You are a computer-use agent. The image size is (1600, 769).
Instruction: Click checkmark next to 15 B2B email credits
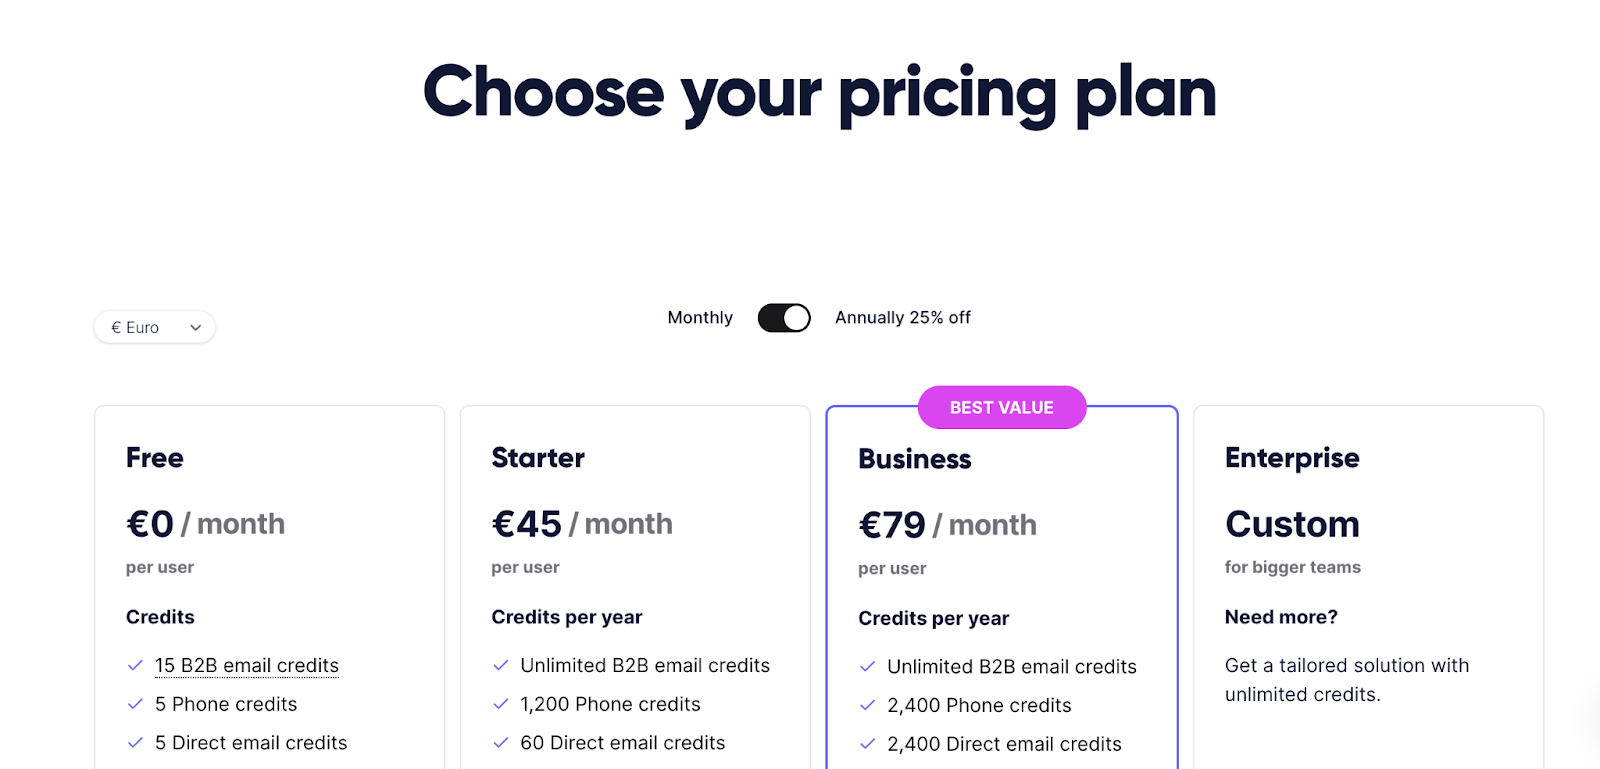coord(135,666)
